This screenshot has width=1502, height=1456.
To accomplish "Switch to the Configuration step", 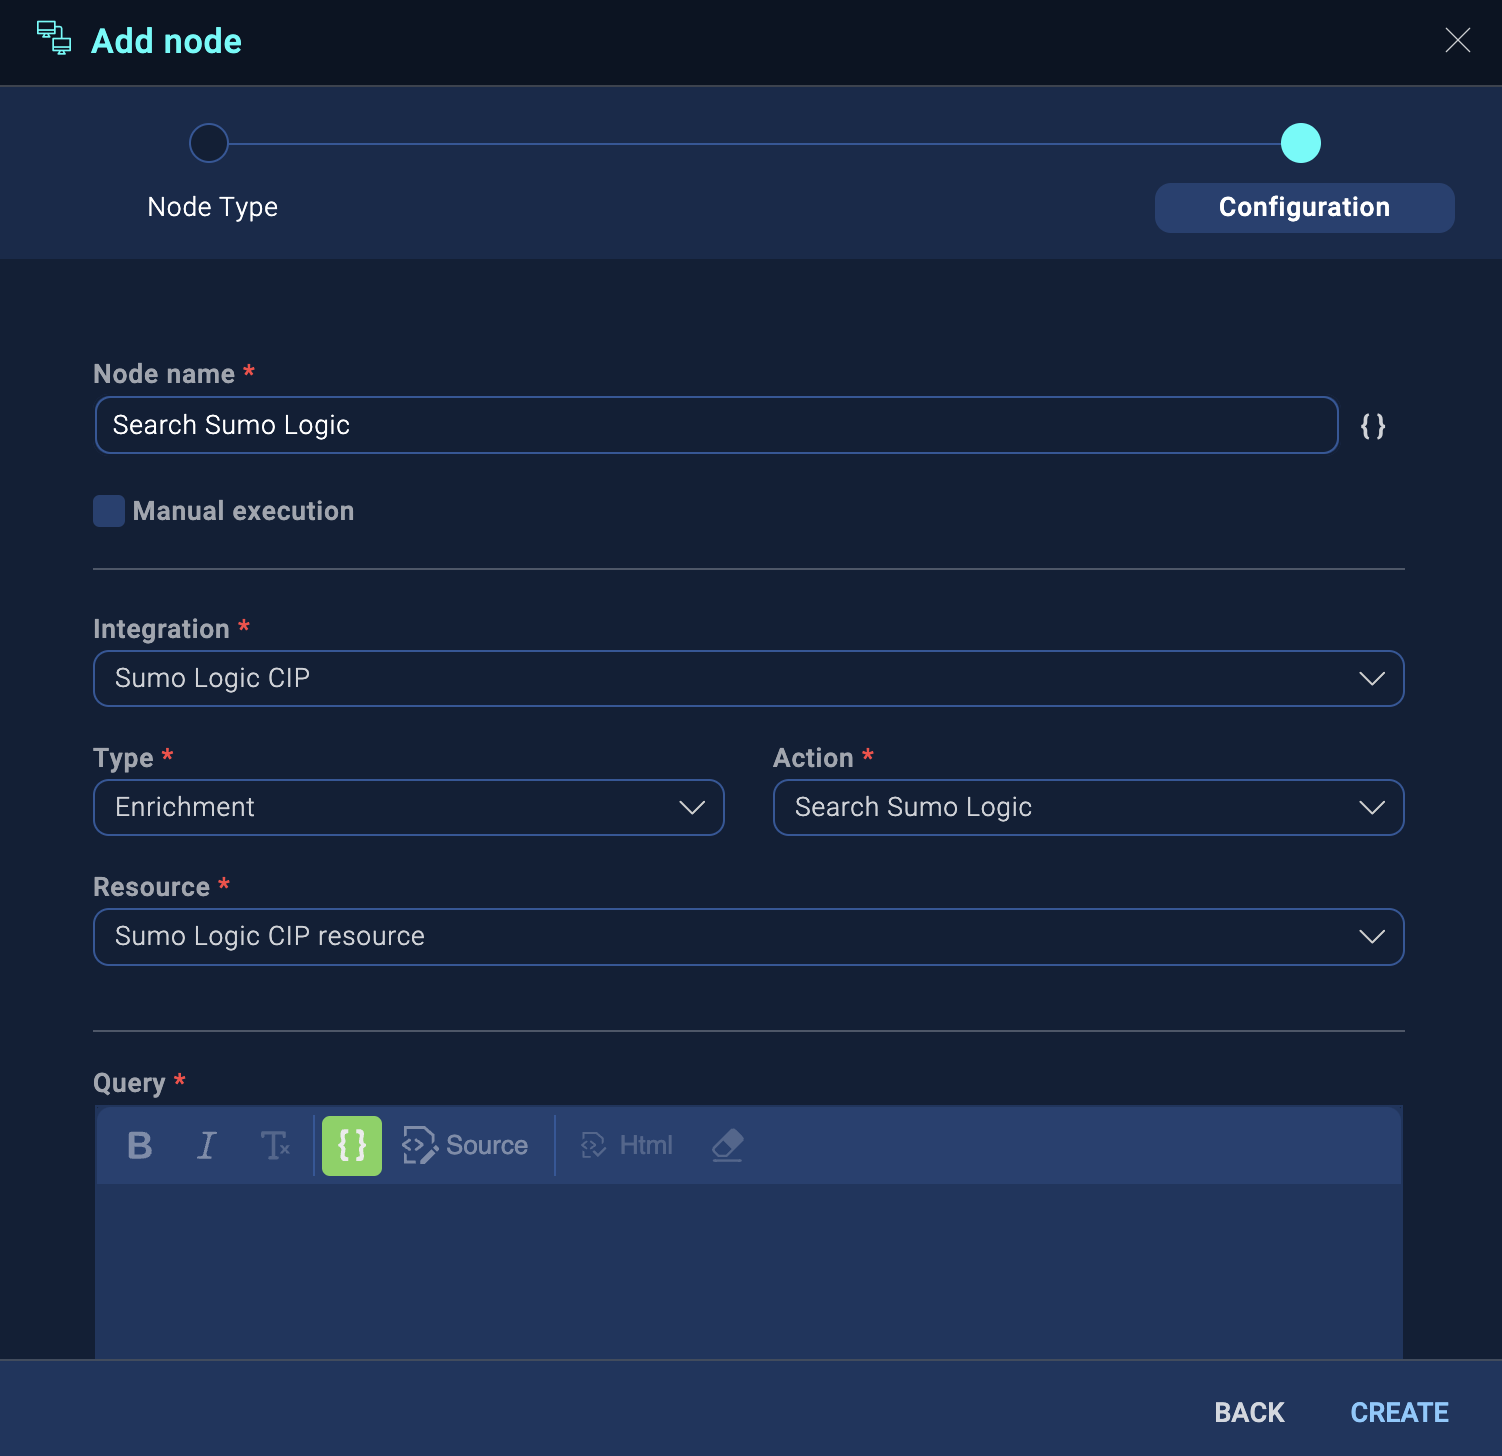I will 1304,207.
